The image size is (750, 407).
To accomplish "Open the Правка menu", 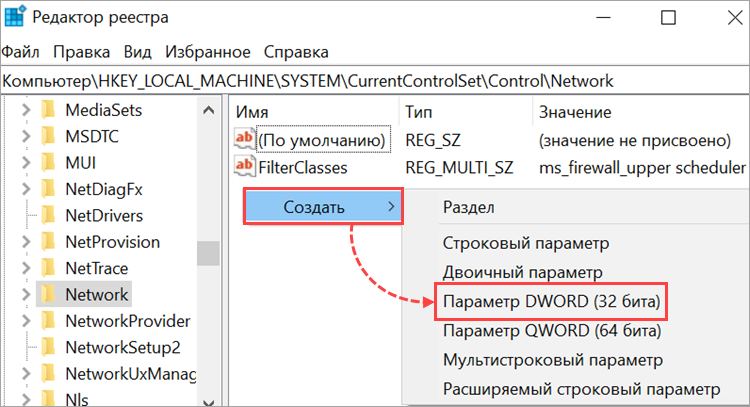I will (x=81, y=52).
